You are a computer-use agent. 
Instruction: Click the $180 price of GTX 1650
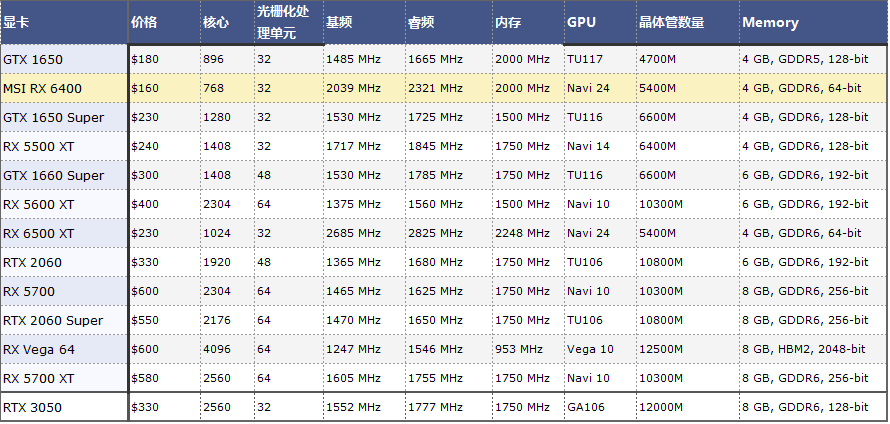tap(165, 60)
